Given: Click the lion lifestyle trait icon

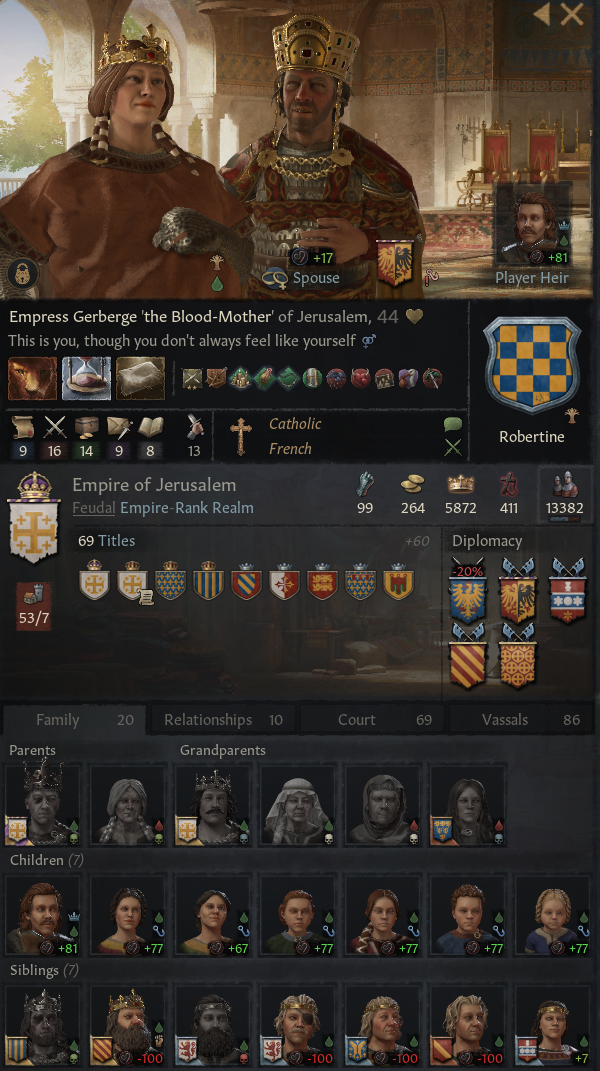Looking at the screenshot, I should 32,378.
